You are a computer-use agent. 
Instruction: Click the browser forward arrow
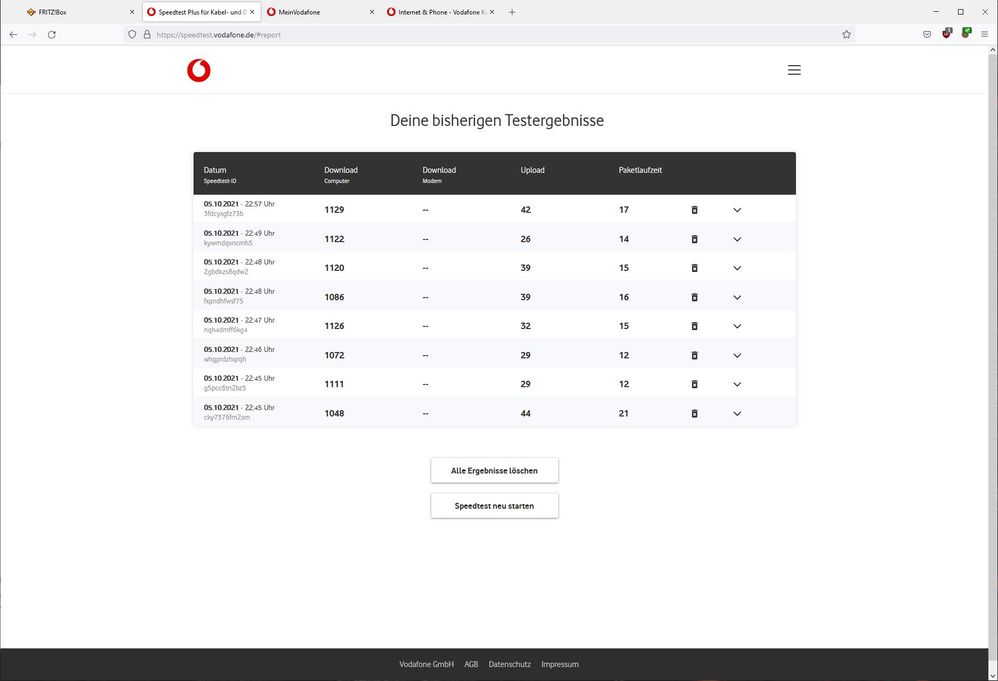tap(32, 34)
